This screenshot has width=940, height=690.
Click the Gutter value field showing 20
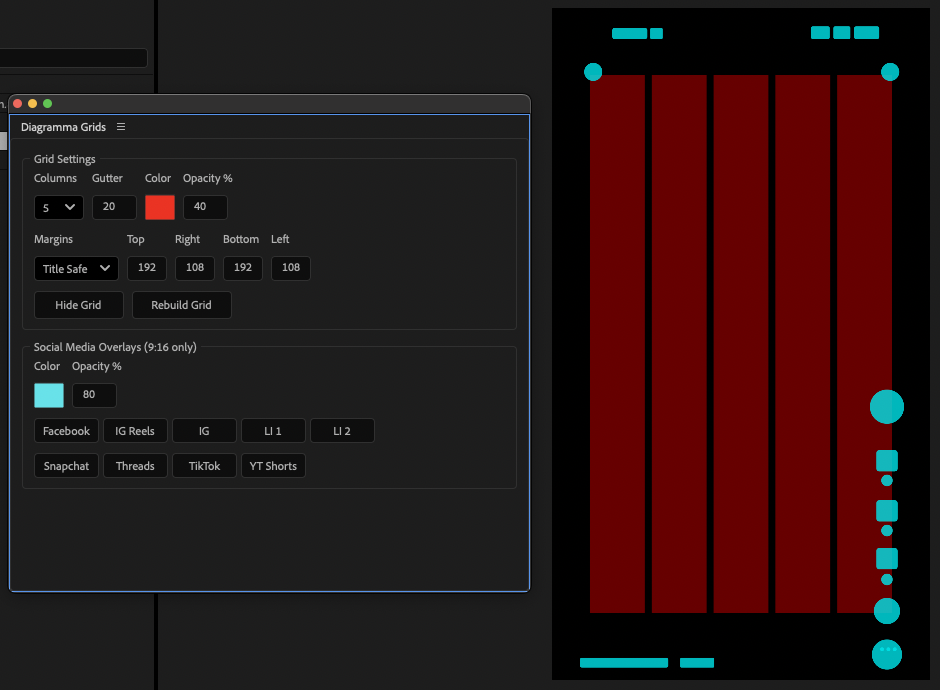(x=113, y=207)
